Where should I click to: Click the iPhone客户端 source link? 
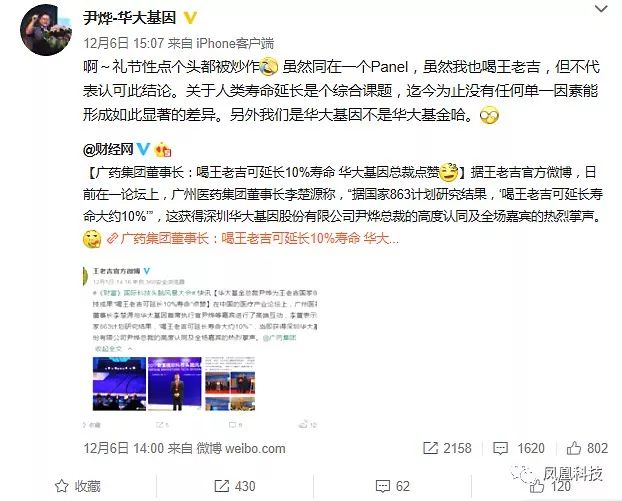(235, 43)
